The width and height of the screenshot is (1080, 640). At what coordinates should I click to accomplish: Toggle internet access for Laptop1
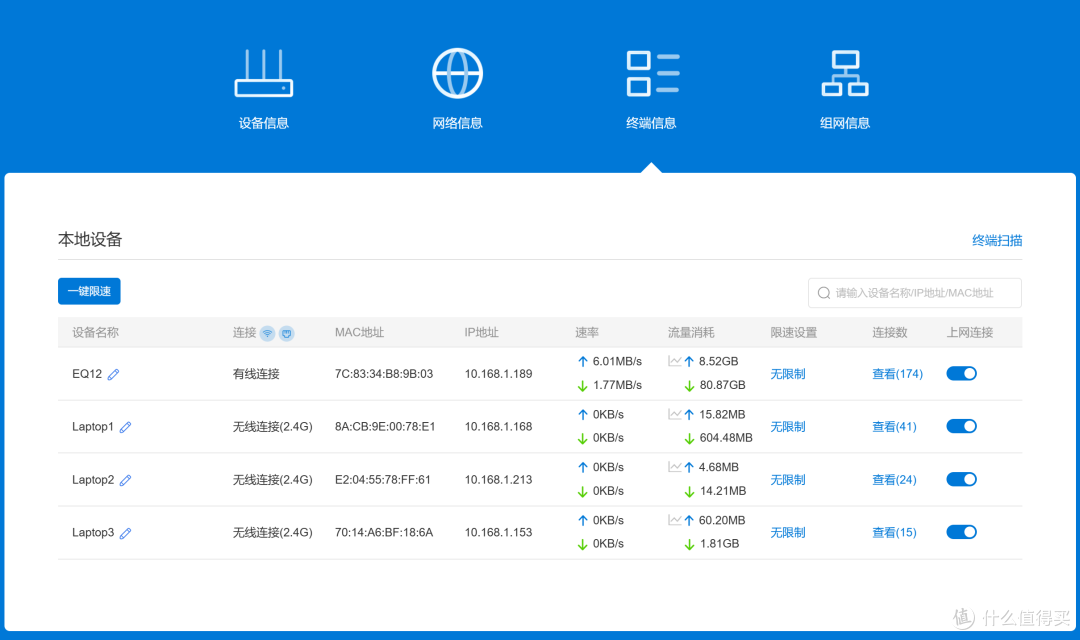tap(962, 426)
